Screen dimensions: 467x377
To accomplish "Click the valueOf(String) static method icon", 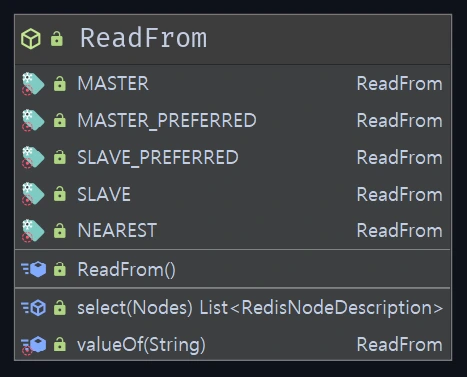I will (x=33, y=345).
